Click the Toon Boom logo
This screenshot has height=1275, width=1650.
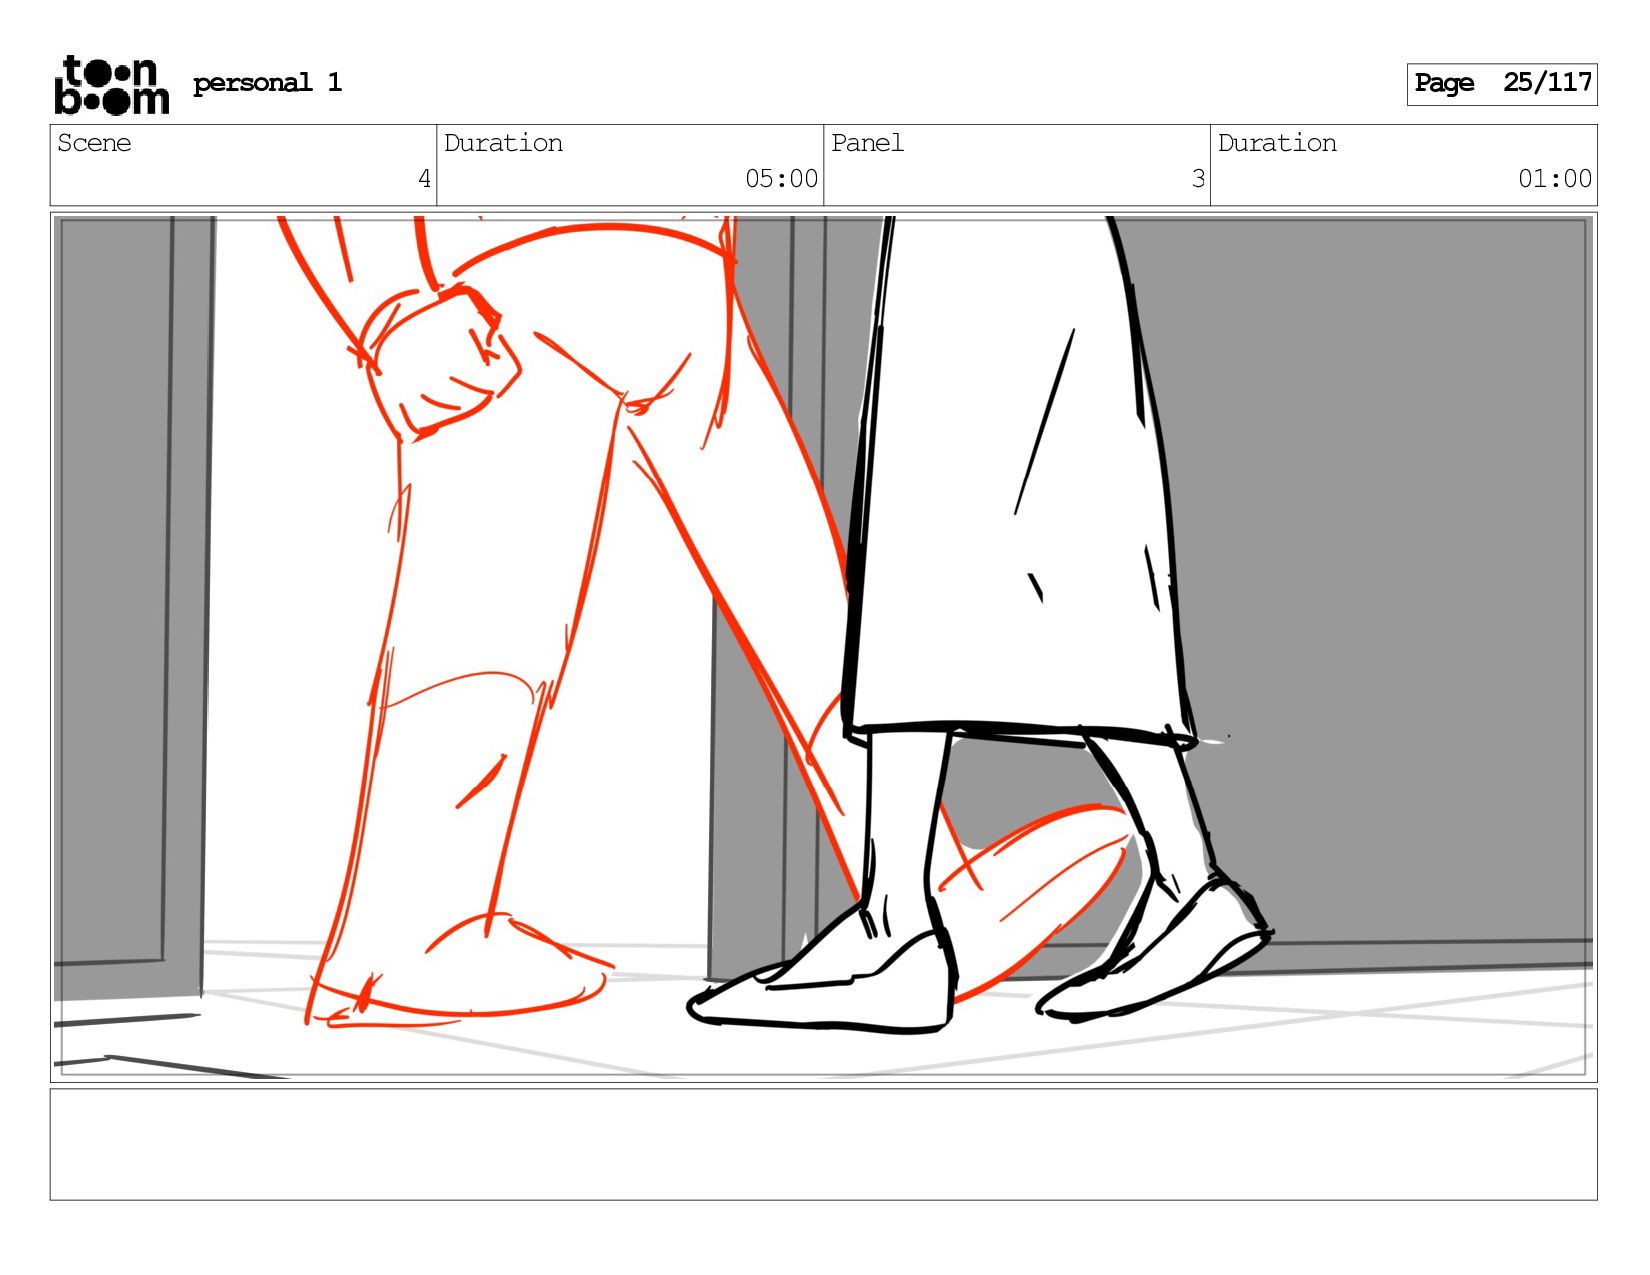[111, 85]
